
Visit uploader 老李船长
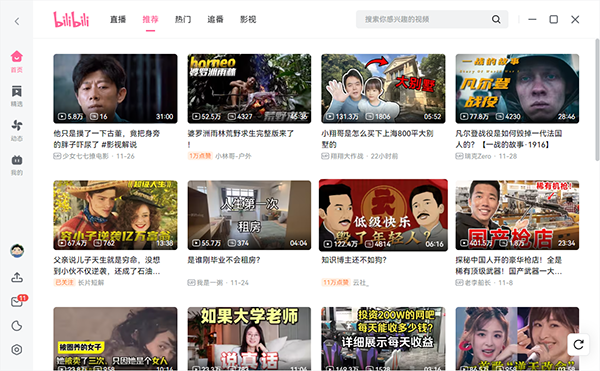(478, 283)
